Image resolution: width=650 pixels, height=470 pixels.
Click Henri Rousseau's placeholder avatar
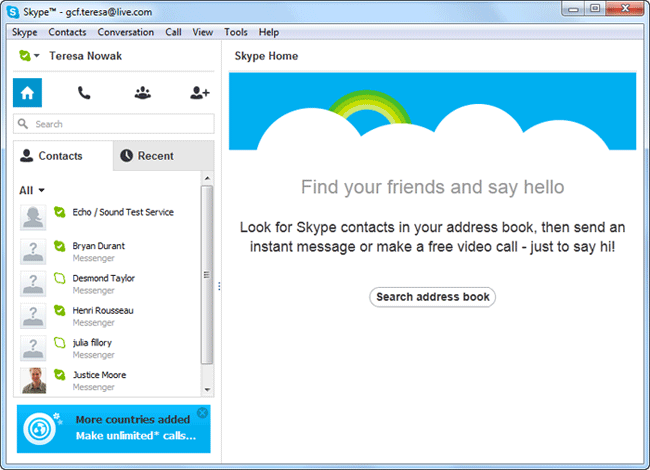click(33, 316)
